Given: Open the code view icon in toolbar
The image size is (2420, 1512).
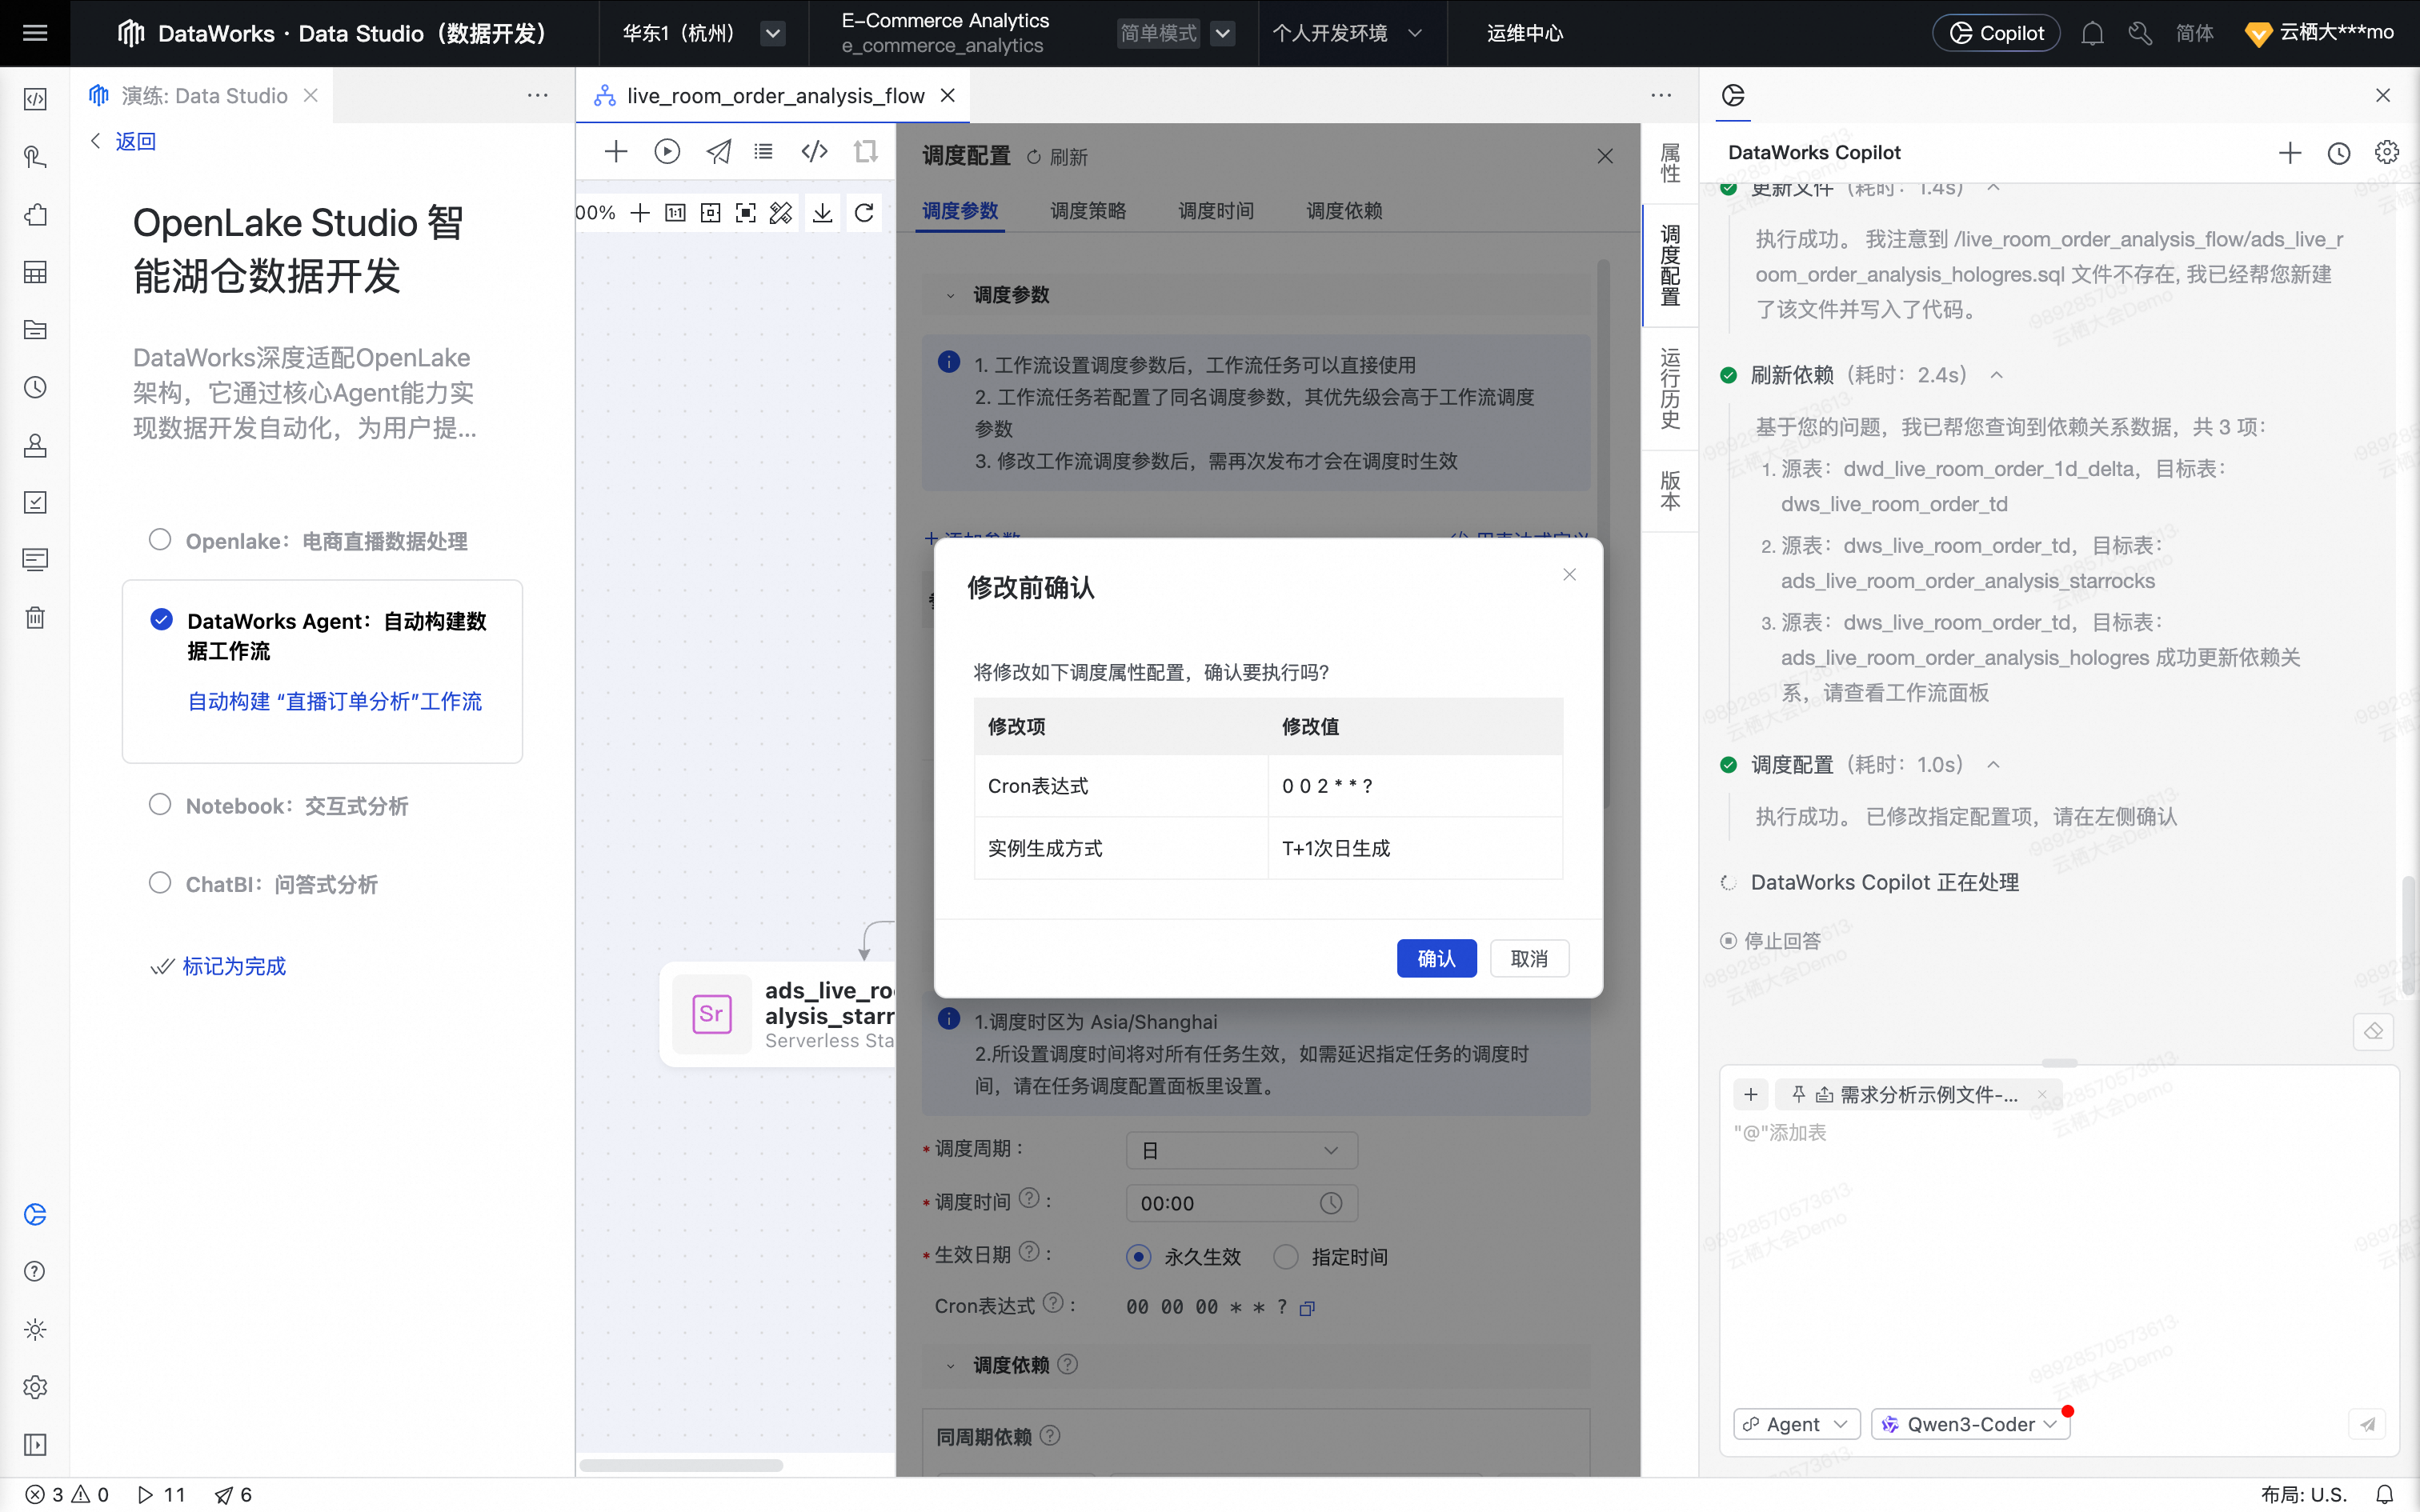Looking at the screenshot, I should pos(814,151).
